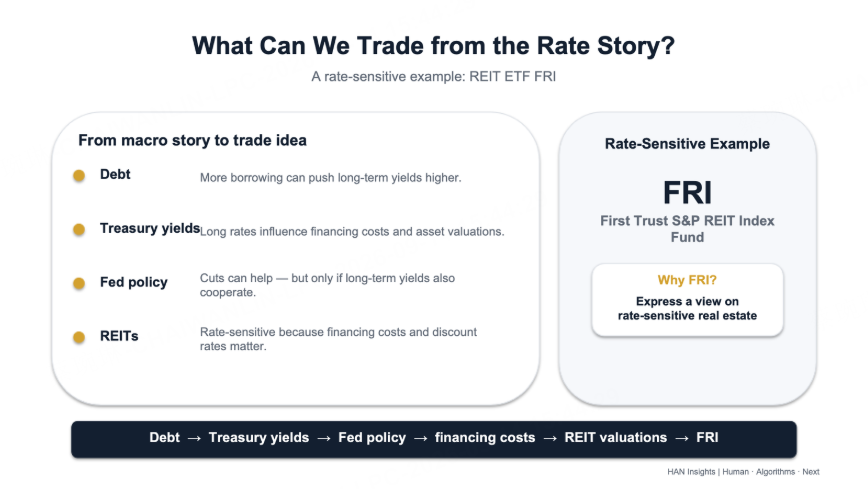Select the slide title What Can We Trade
This screenshot has height=489, width=868.
433,45
